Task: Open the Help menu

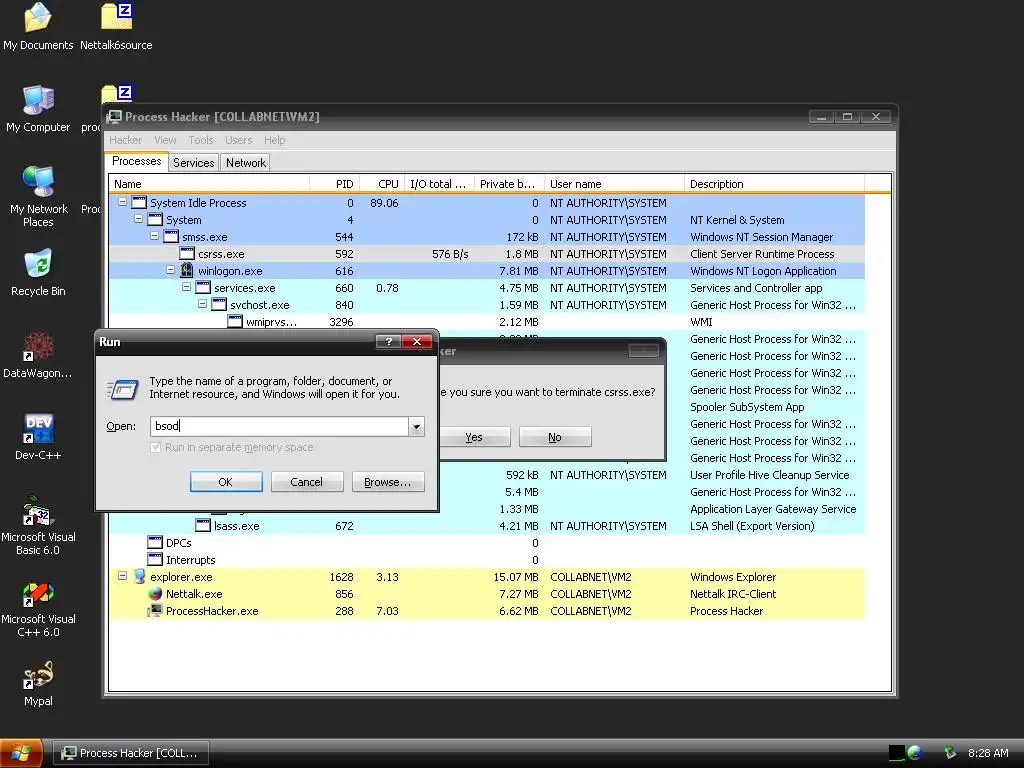Action: [x=274, y=140]
